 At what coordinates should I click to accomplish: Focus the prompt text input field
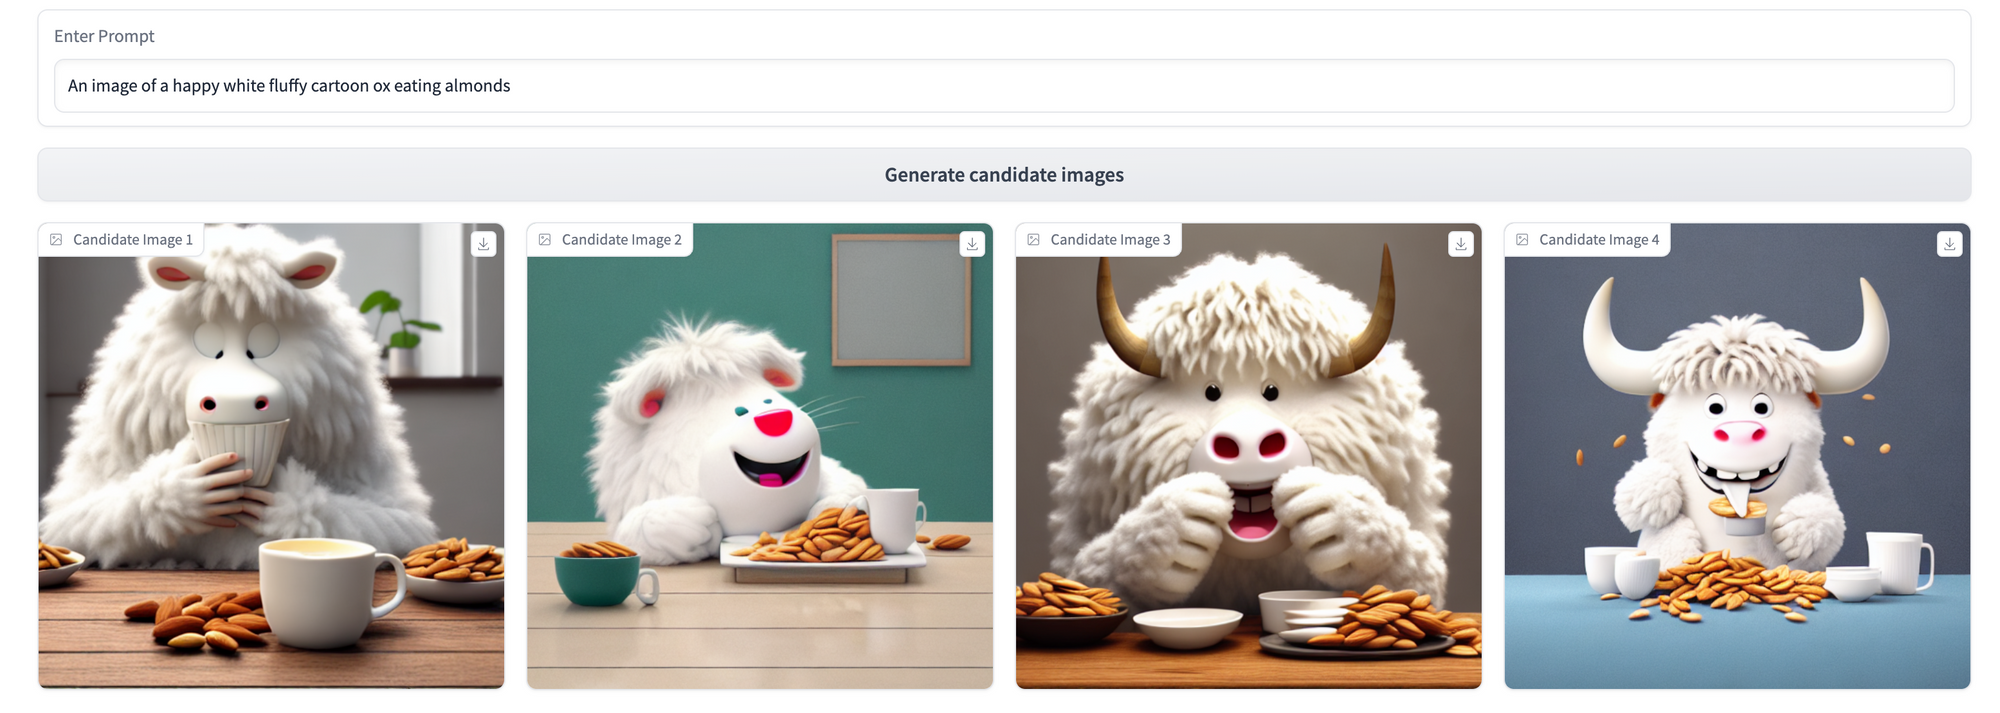click(x=1004, y=86)
